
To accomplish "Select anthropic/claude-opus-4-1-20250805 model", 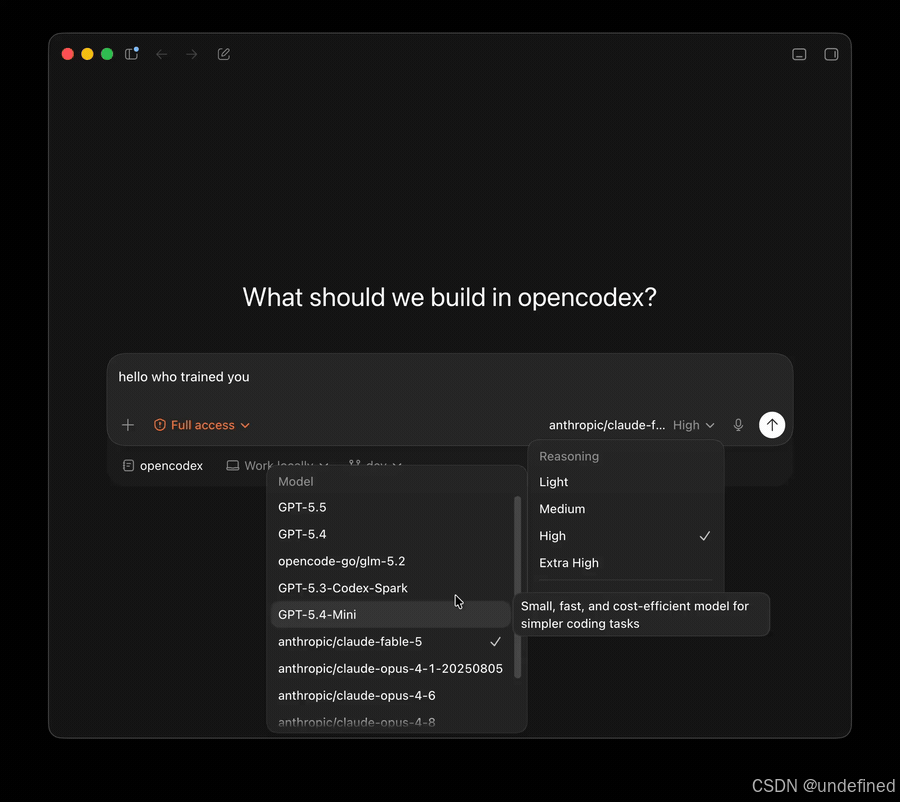I will click(x=390, y=668).
